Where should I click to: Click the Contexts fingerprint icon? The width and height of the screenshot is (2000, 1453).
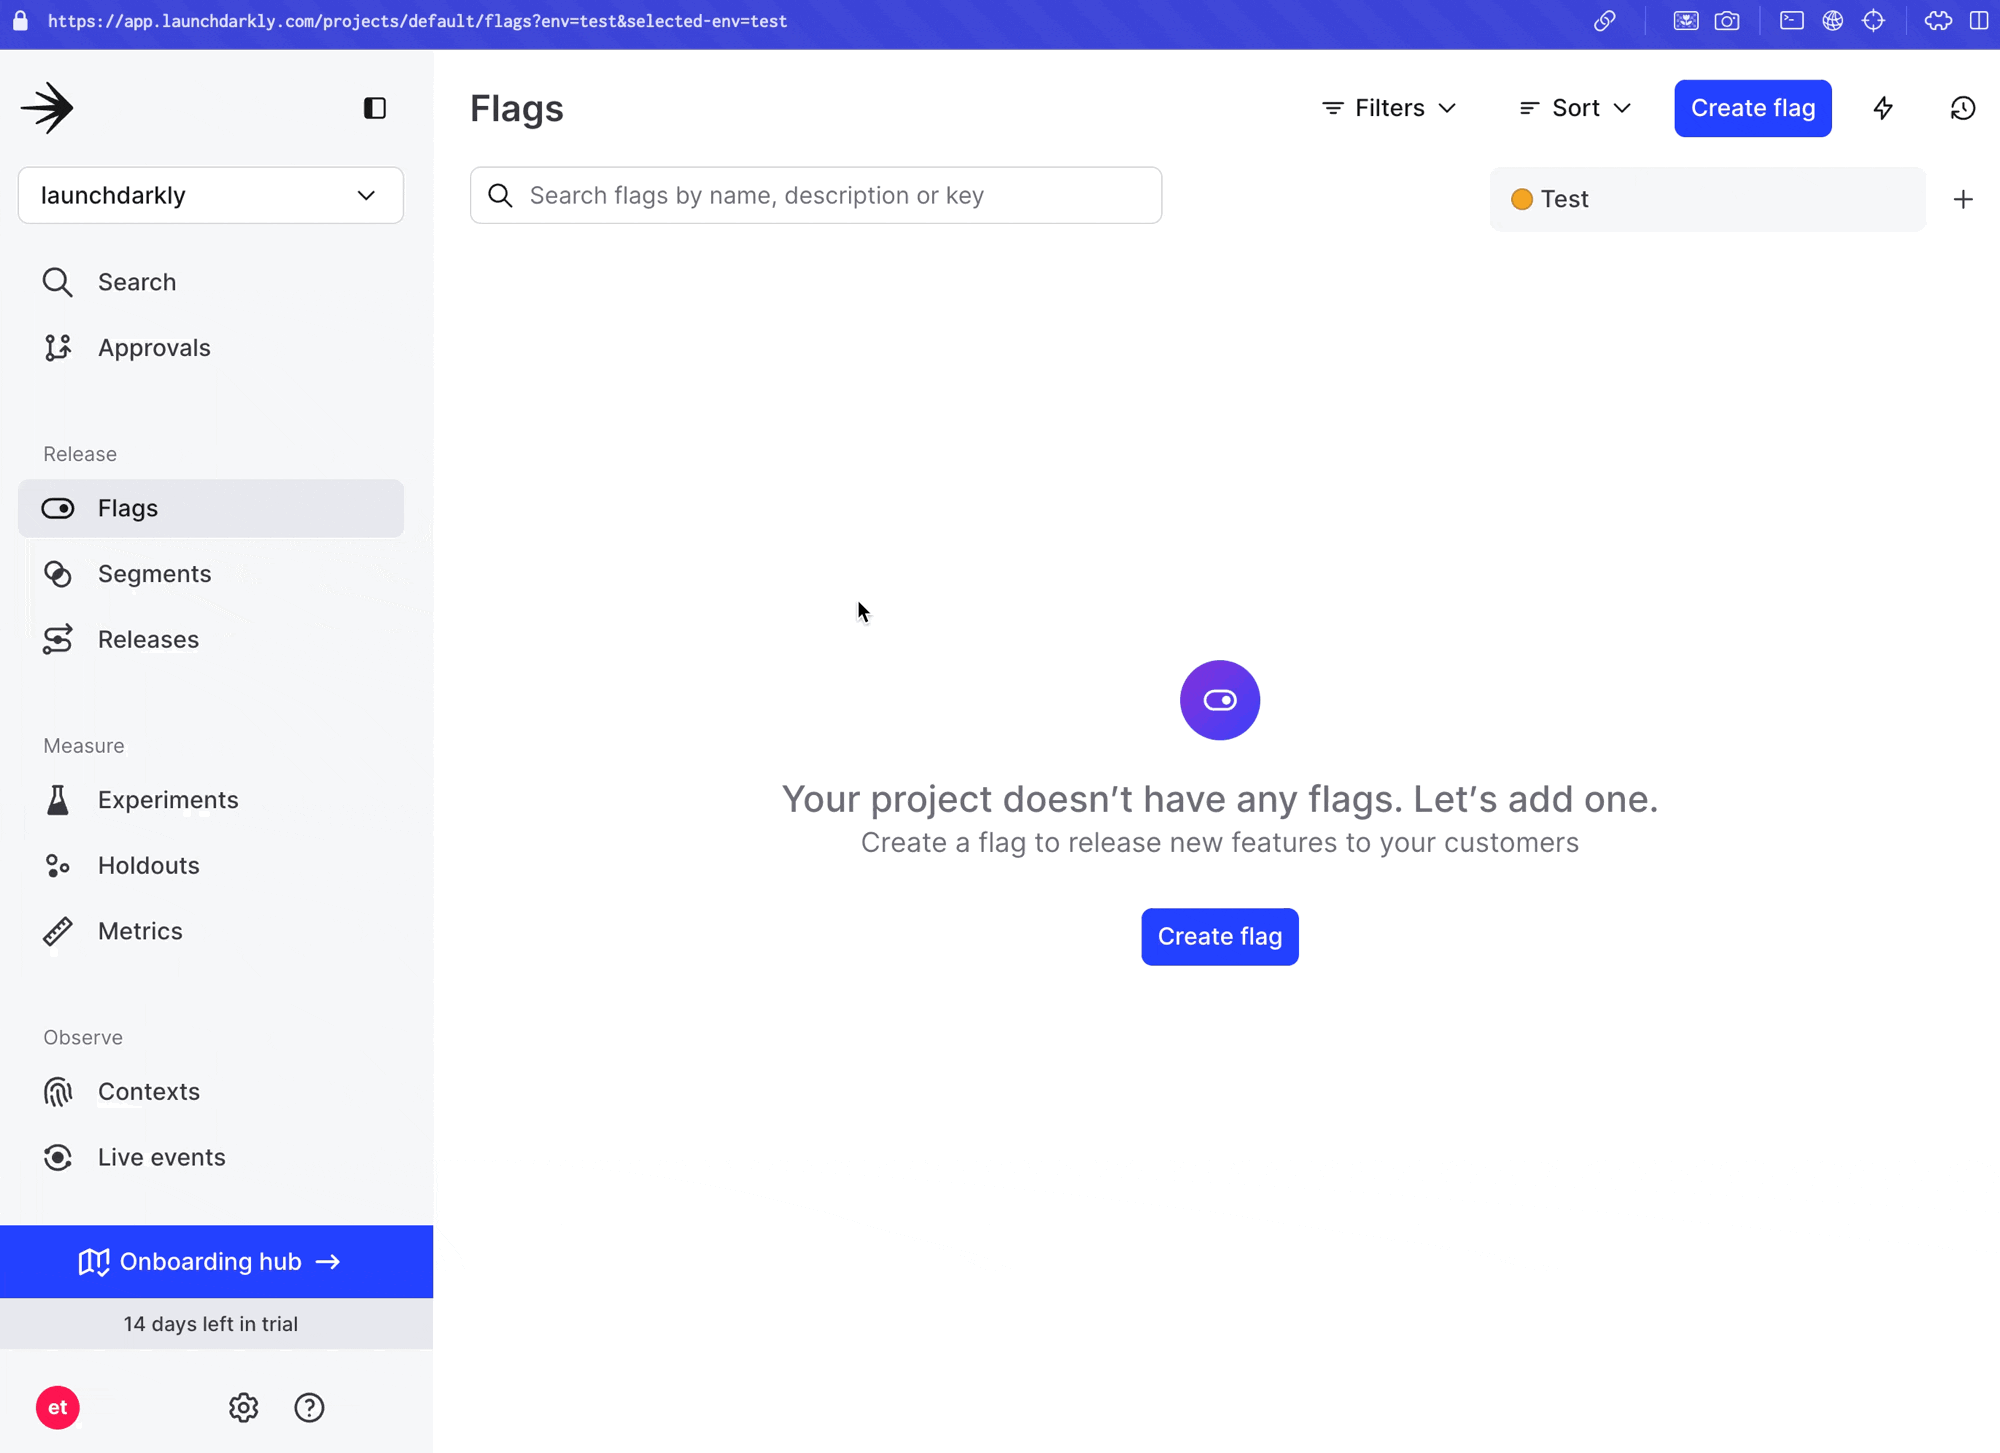coord(58,1091)
